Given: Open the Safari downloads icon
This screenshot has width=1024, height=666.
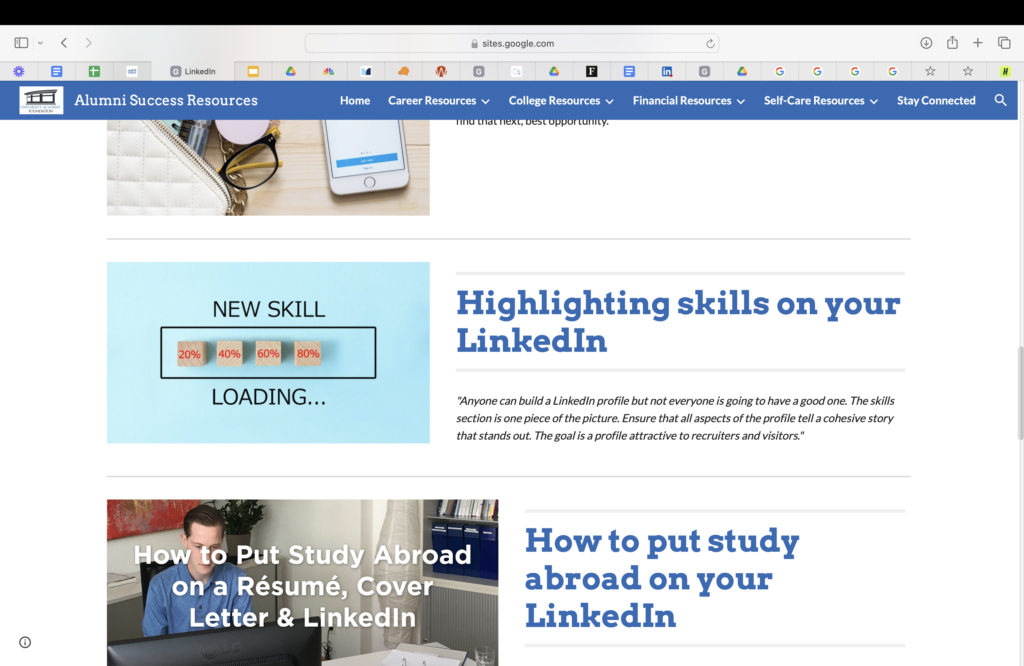Looking at the screenshot, I should [x=926, y=42].
